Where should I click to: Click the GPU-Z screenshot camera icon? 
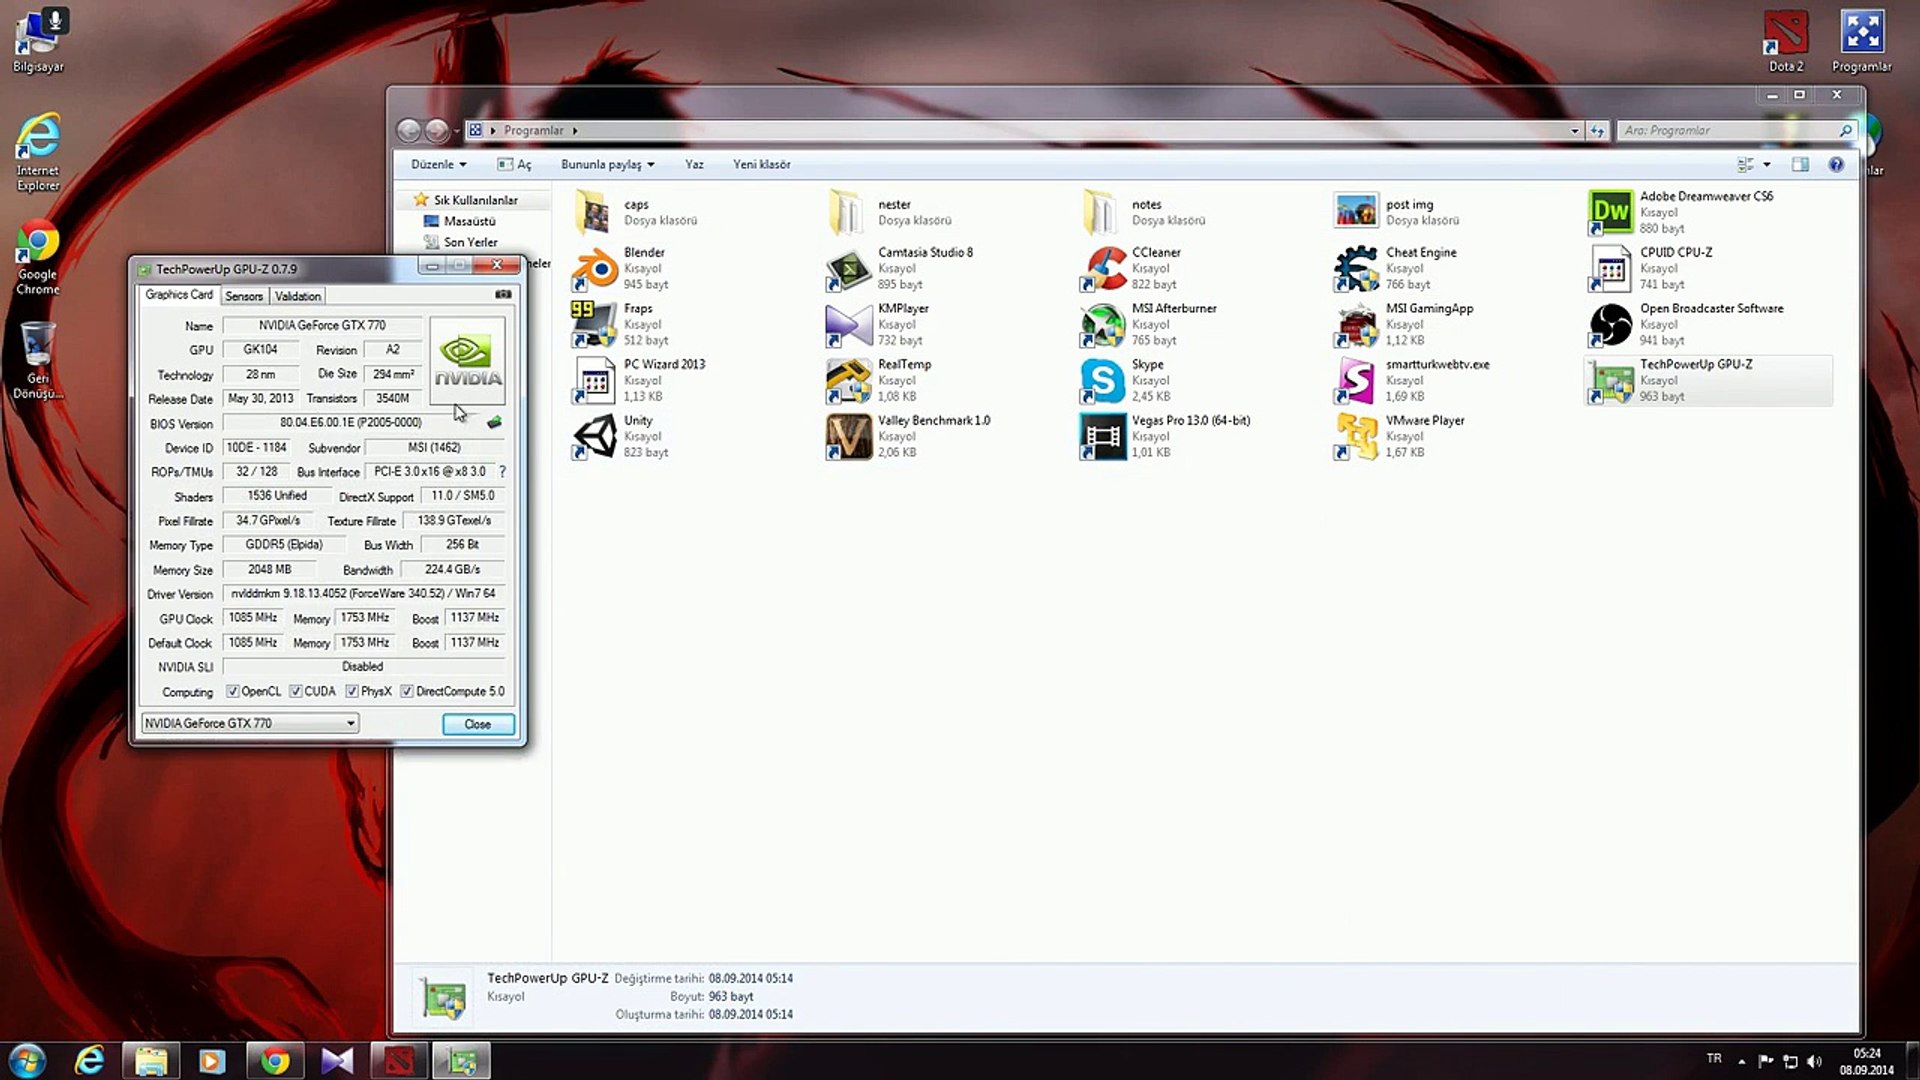(503, 295)
